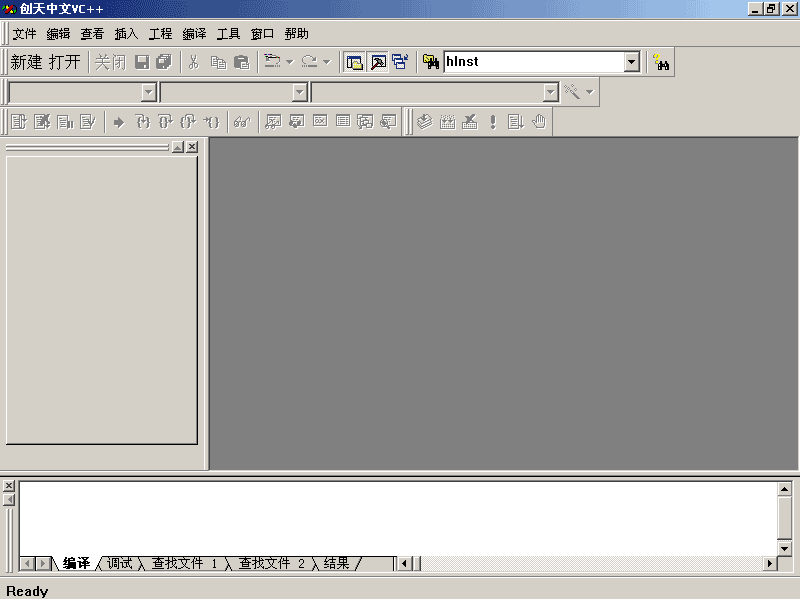Click the Find in Files binoculars icon
This screenshot has height=600, width=800.
pos(431,62)
